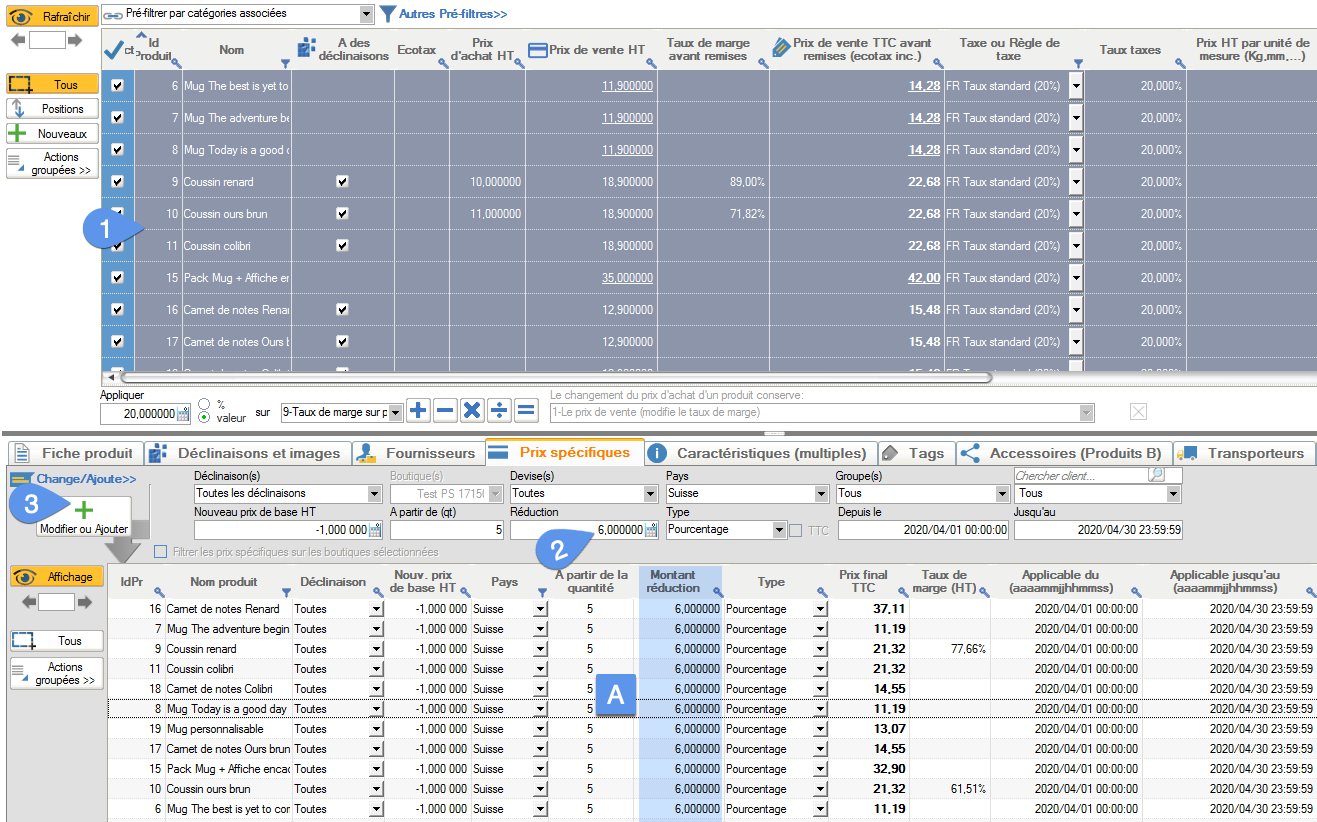The image size is (1317, 822).
Task: Click the search icon in the Prix final TTC header
Action: click(904, 593)
